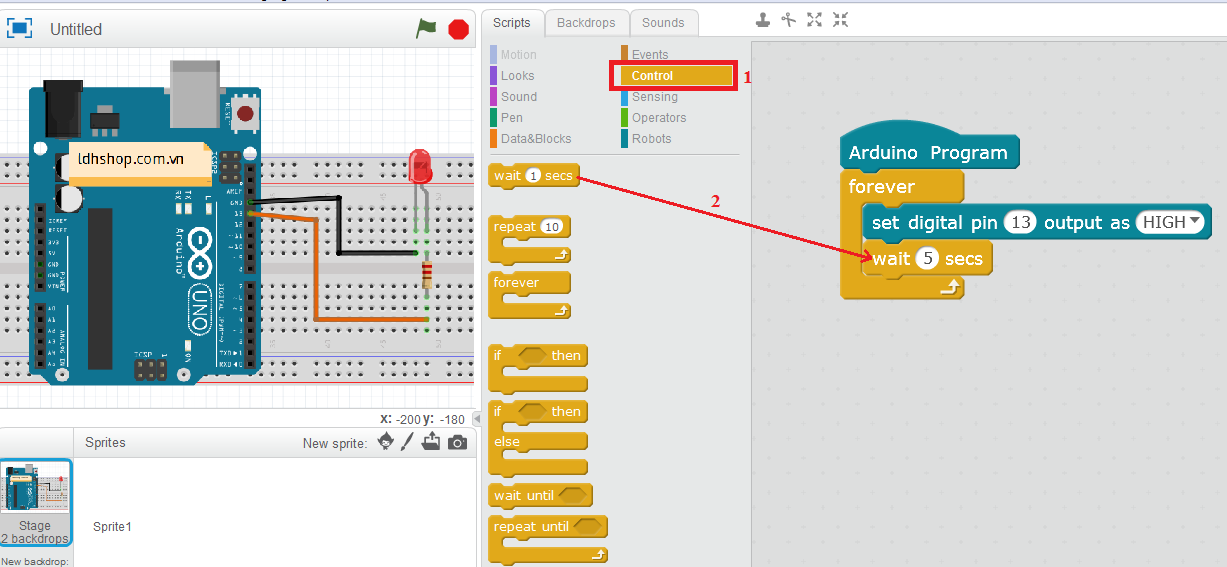Click 'set digital pin' block label
Viewport: 1227px width, 567px height.
934,223
